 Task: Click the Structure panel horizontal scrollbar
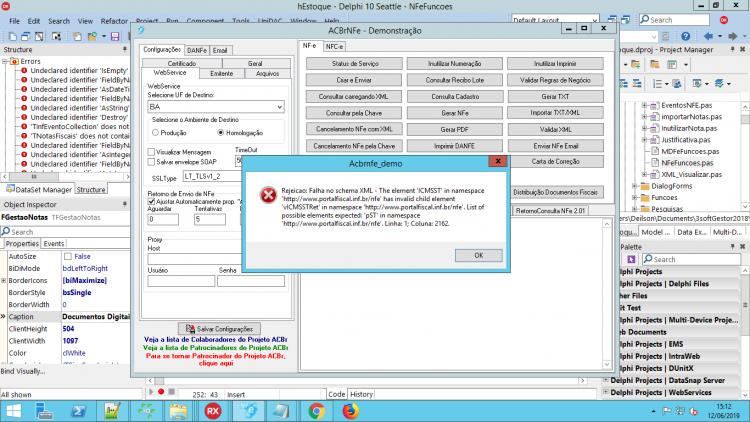click(x=66, y=177)
